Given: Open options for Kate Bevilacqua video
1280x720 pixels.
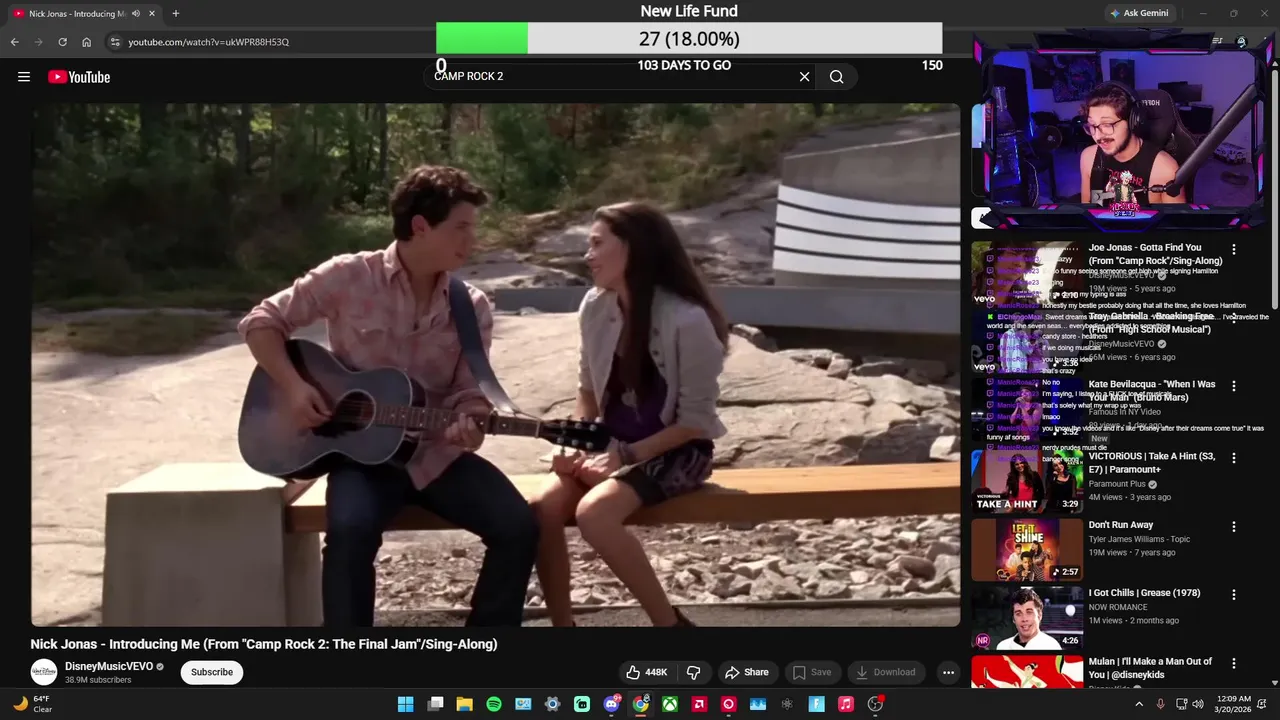Looking at the screenshot, I should click(x=1233, y=386).
